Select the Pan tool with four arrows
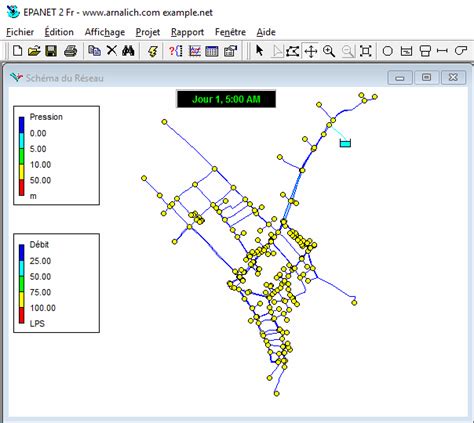 [x=311, y=51]
